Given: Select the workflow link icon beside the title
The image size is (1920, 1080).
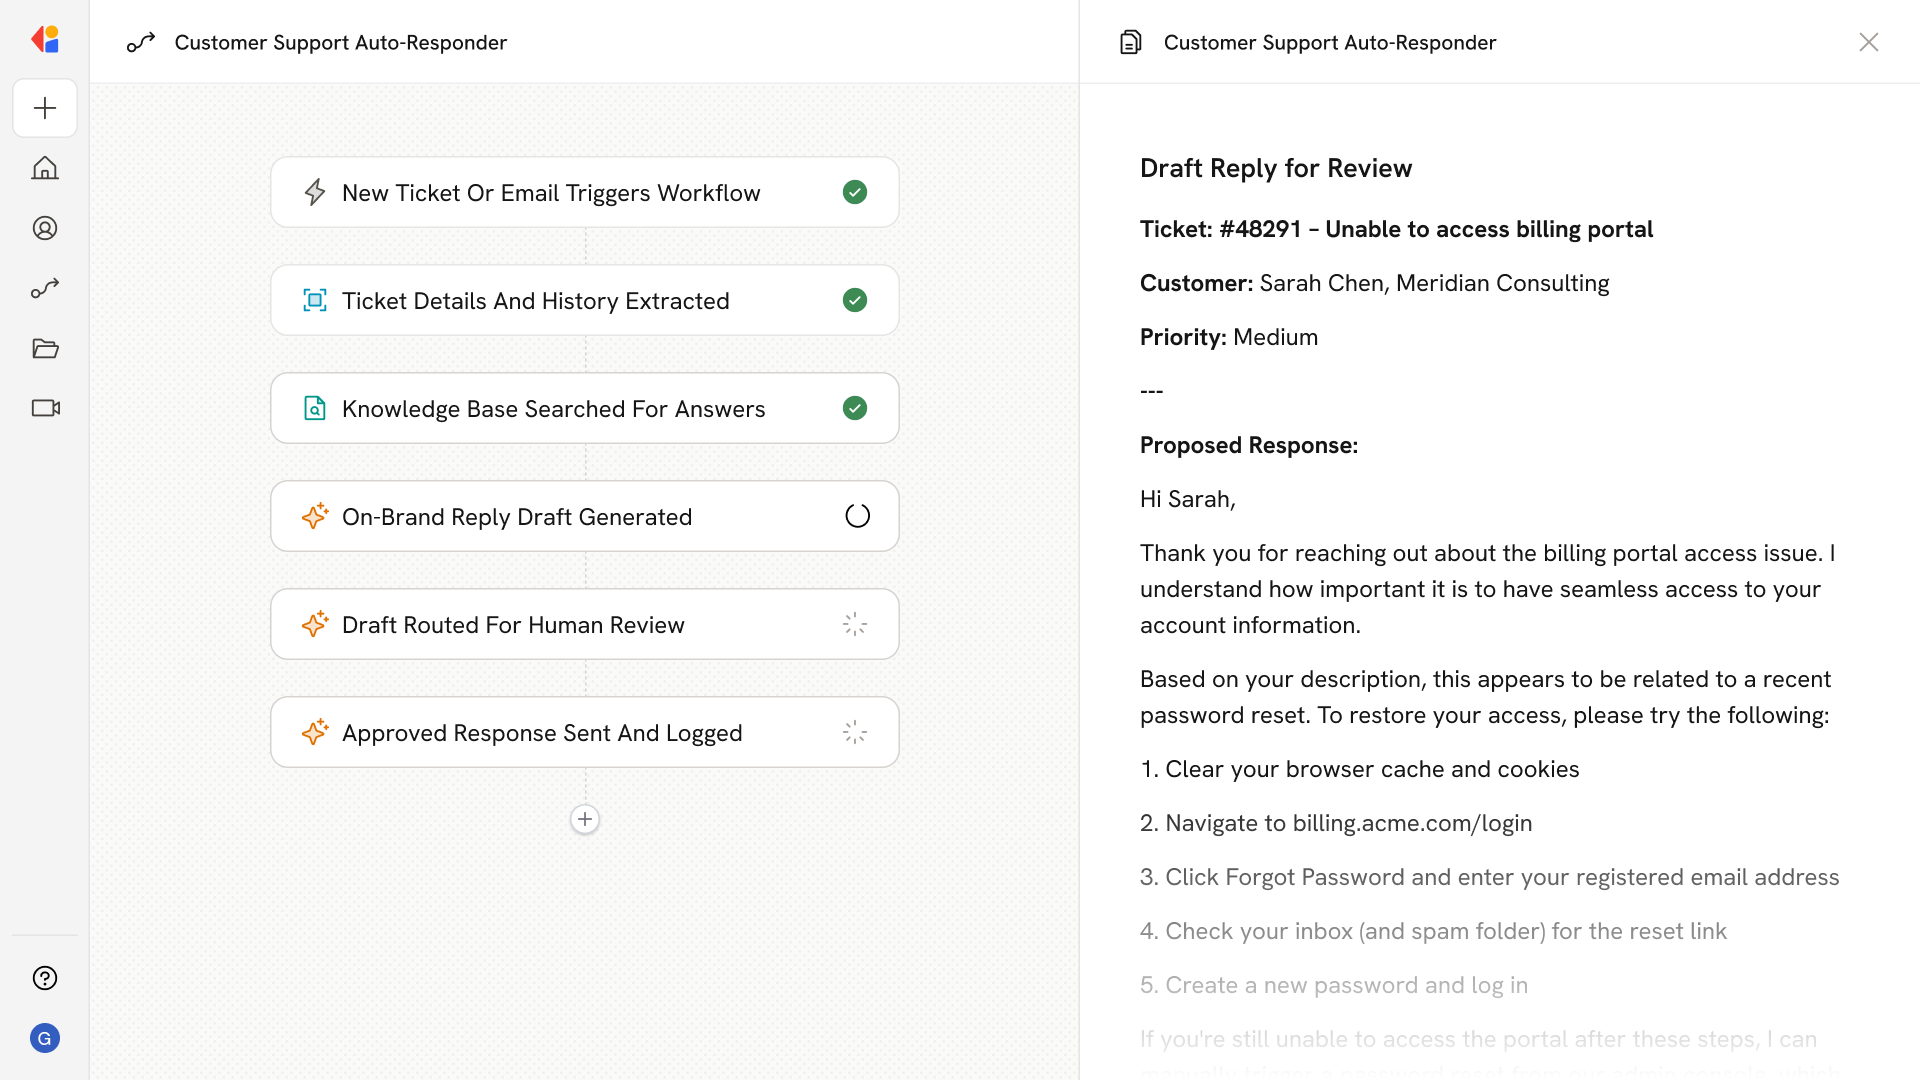Looking at the screenshot, I should tap(140, 42).
